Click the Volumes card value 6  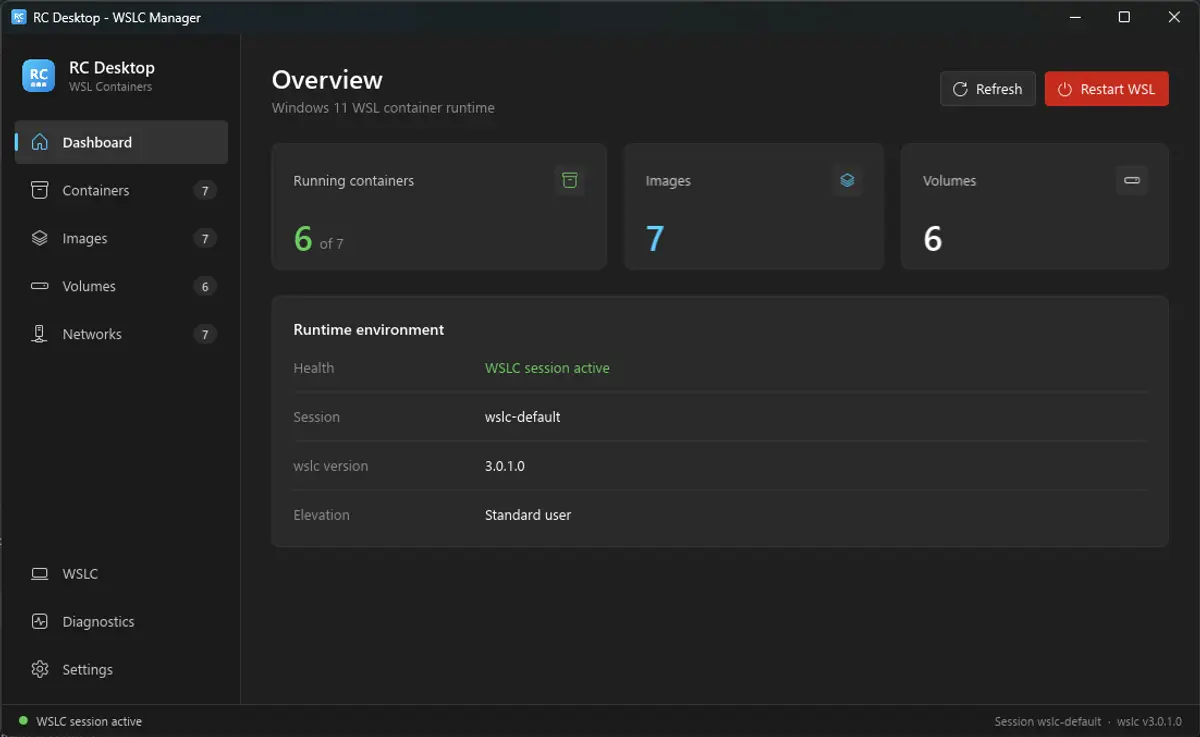coord(932,238)
